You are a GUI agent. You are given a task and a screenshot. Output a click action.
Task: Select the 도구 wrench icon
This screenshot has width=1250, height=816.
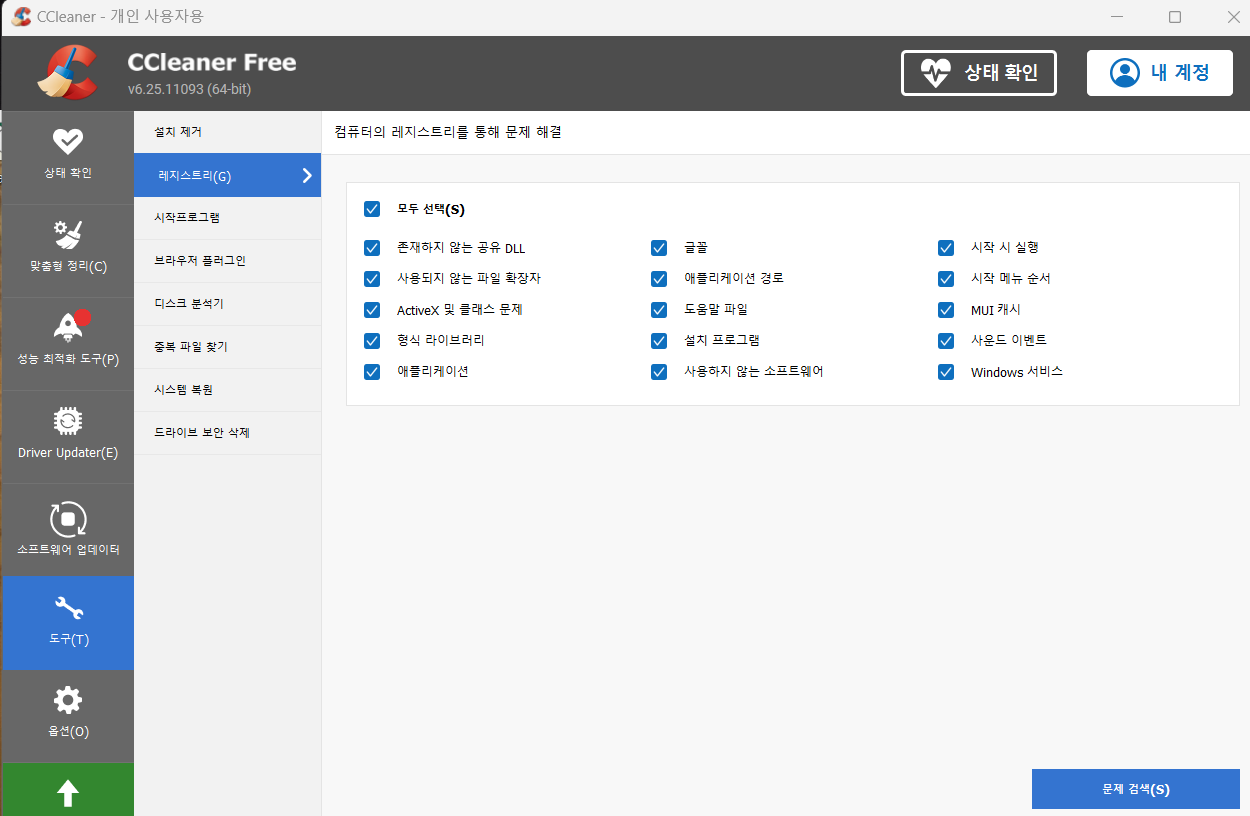pyautogui.click(x=68, y=607)
